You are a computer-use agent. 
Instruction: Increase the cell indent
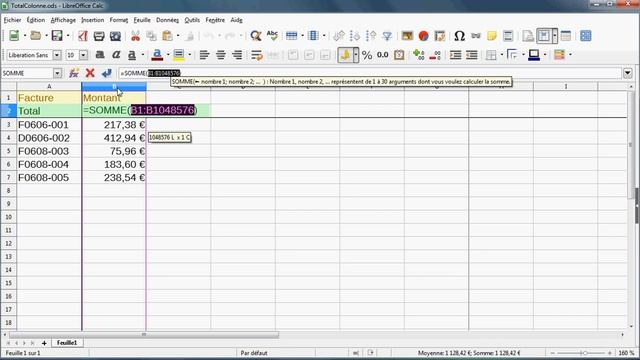pos(455,55)
